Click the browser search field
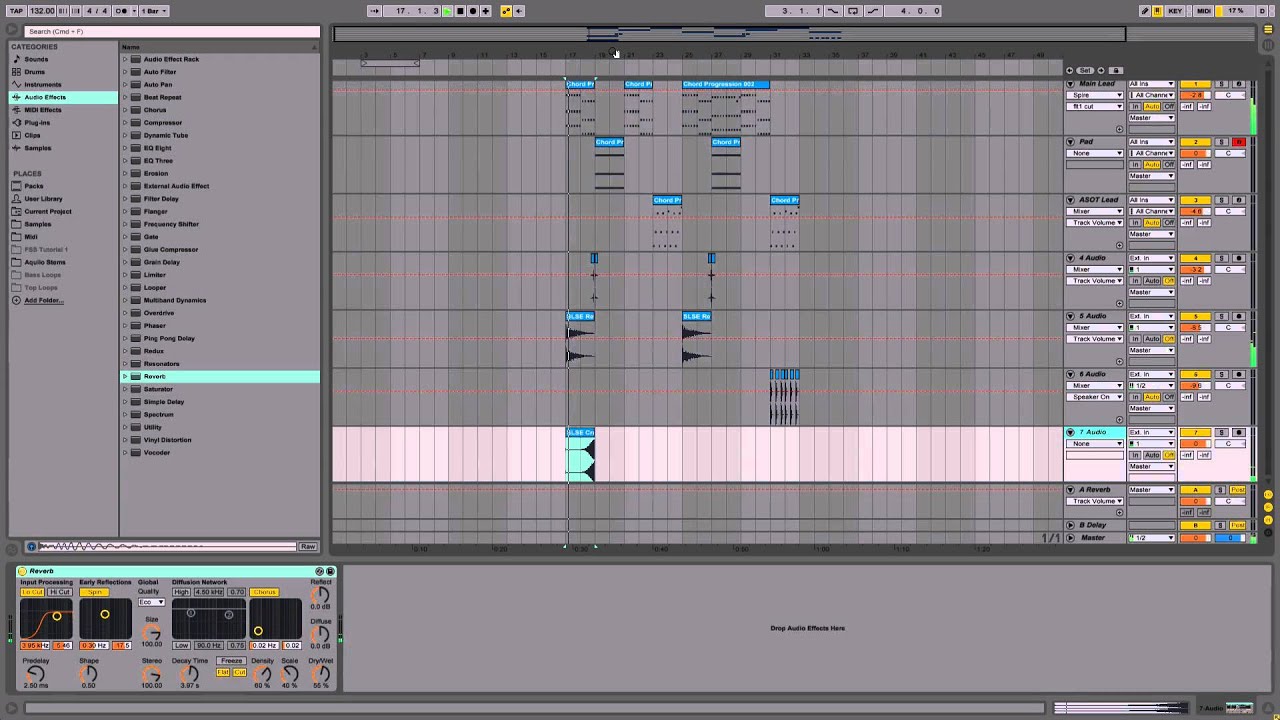Viewport: 1280px width, 720px height. pos(172,32)
